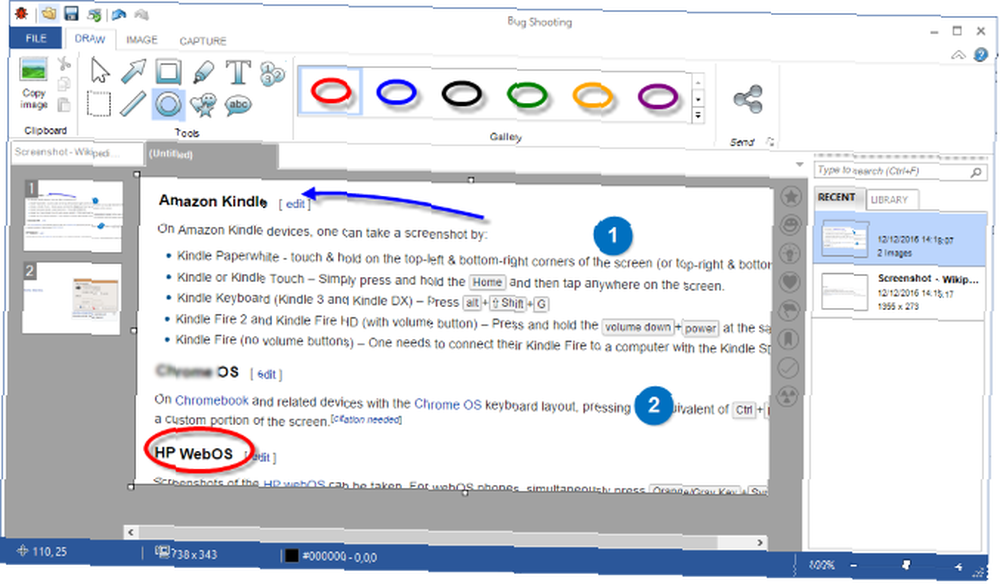Click the smiley face stamp
This screenshot has height=584, width=1000.
(x=791, y=225)
